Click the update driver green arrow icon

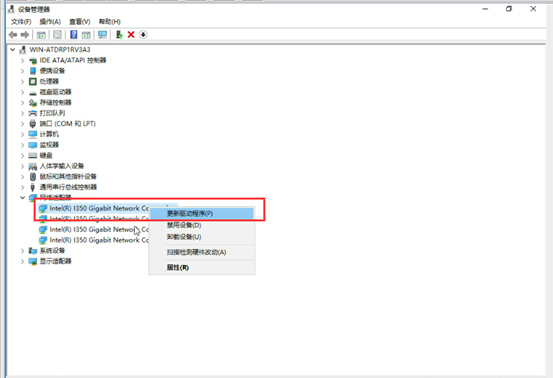(x=119, y=35)
